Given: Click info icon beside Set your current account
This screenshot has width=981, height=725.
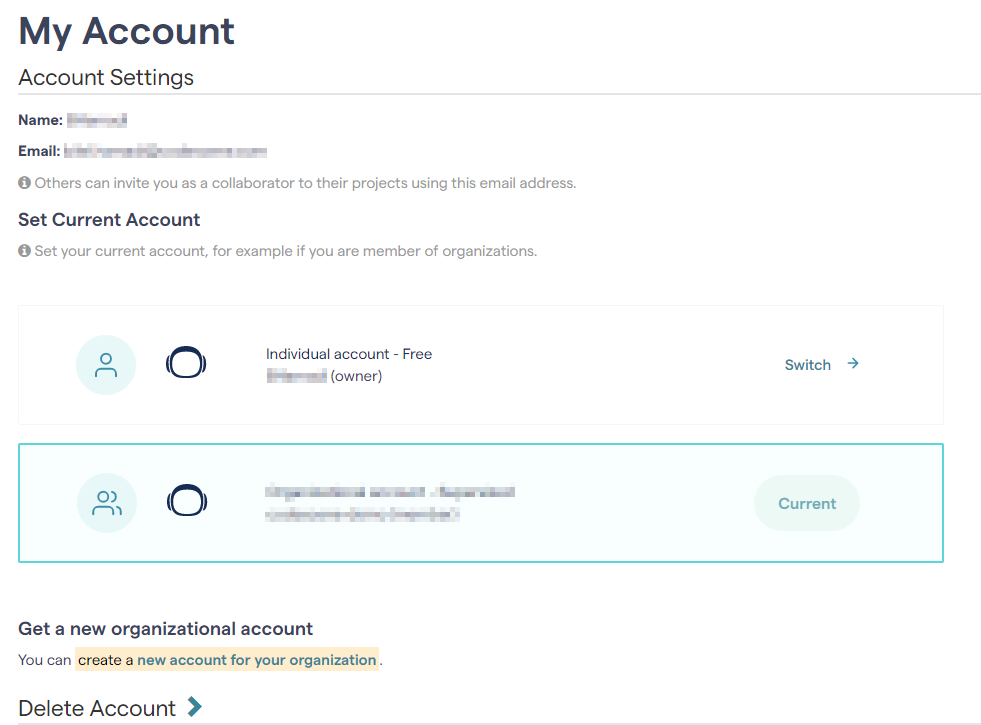Looking at the screenshot, I should [x=24, y=251].
